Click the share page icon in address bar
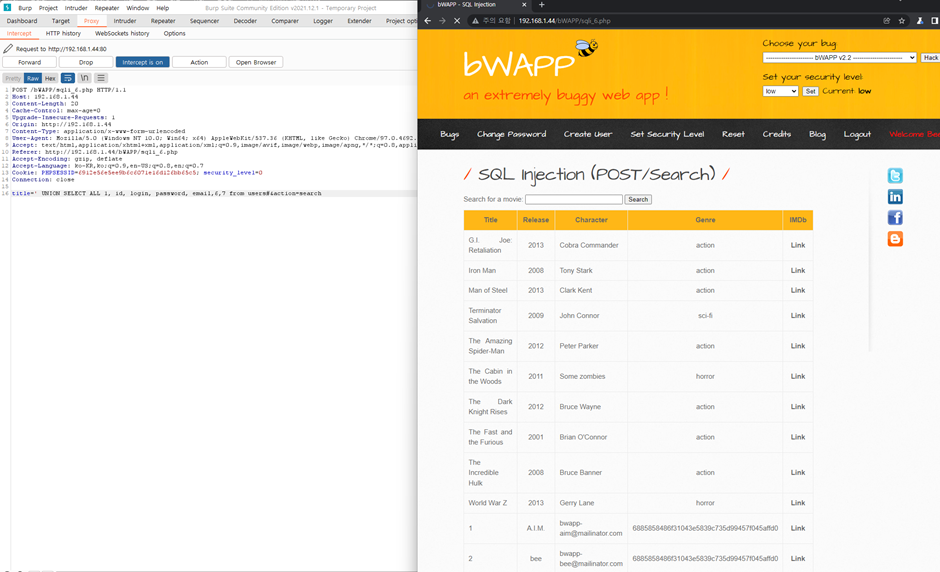 tap(887, 20)
